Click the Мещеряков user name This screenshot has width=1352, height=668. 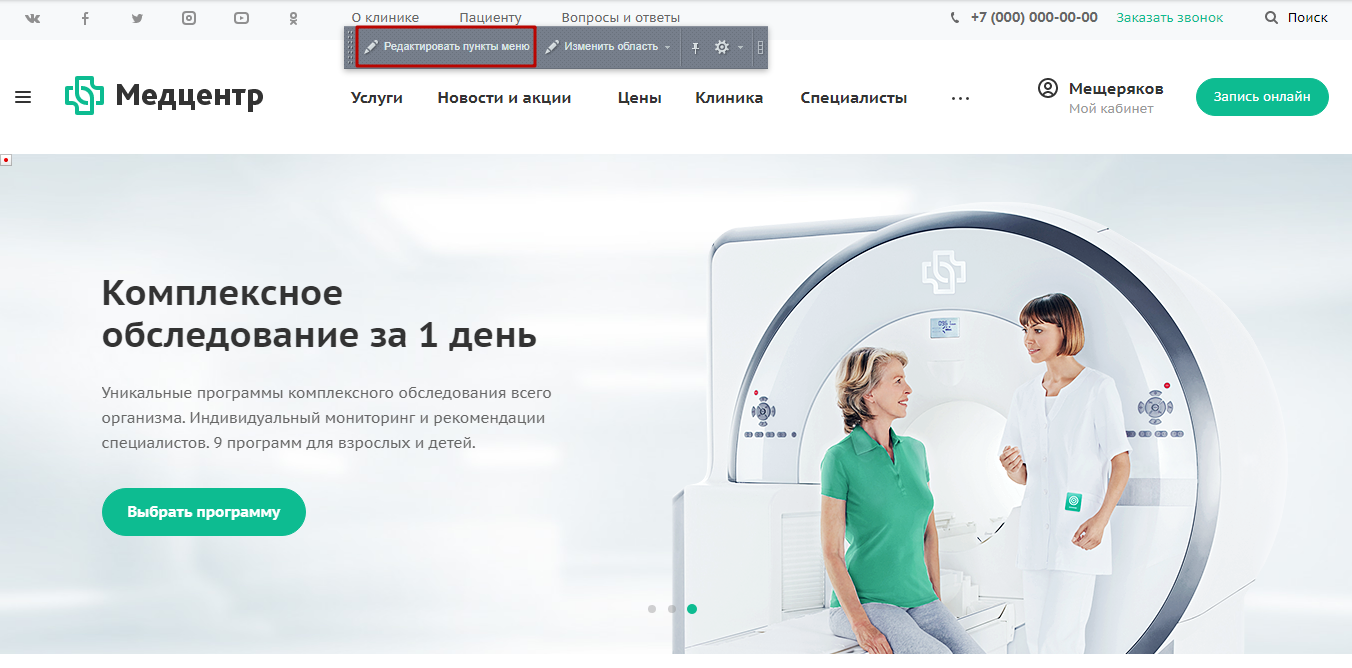tap(1116, 88)
